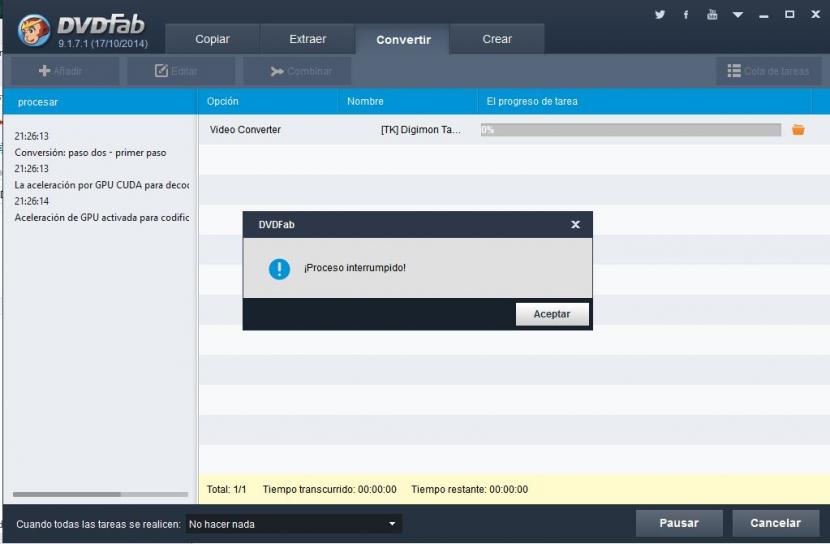The image size is (830, 544).
Task: Open the DVDFab Facebook icon
Action: [x=686, y=15]
